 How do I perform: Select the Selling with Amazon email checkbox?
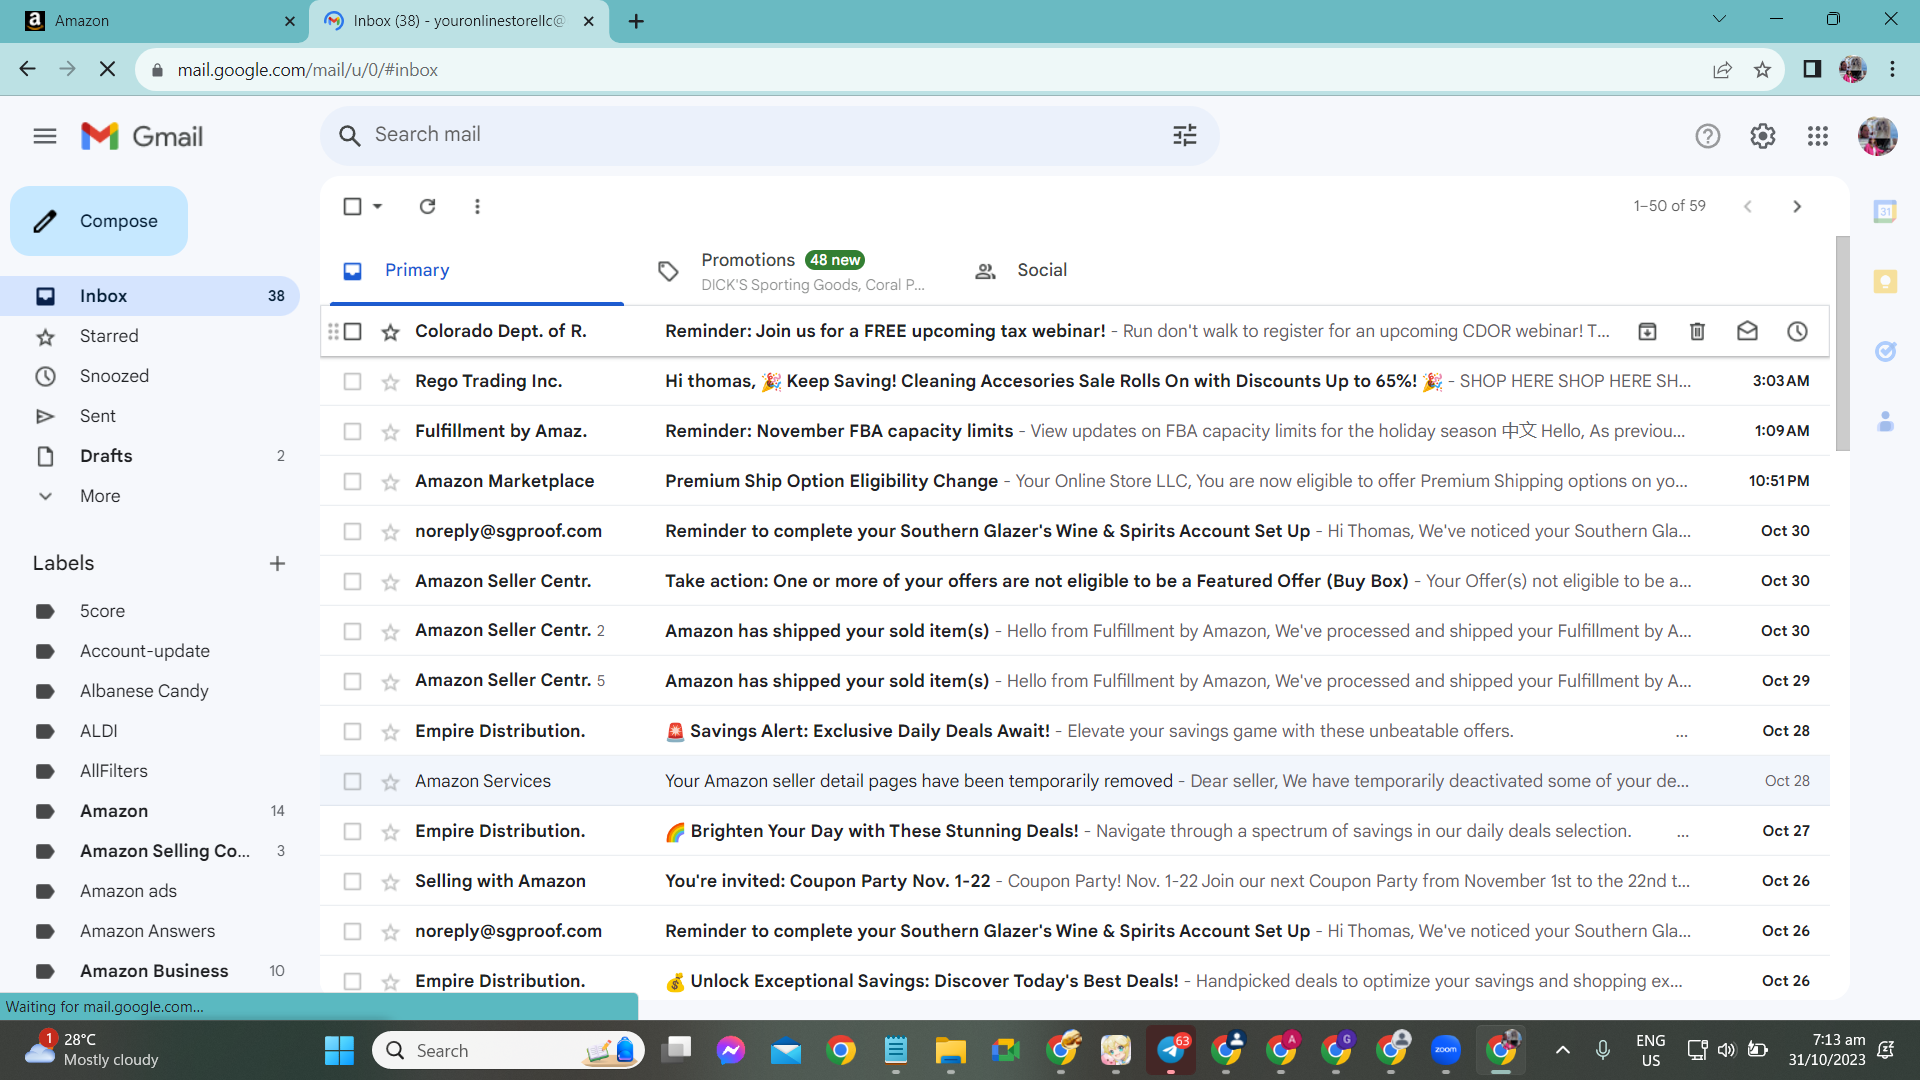click(x=352, y=881)
